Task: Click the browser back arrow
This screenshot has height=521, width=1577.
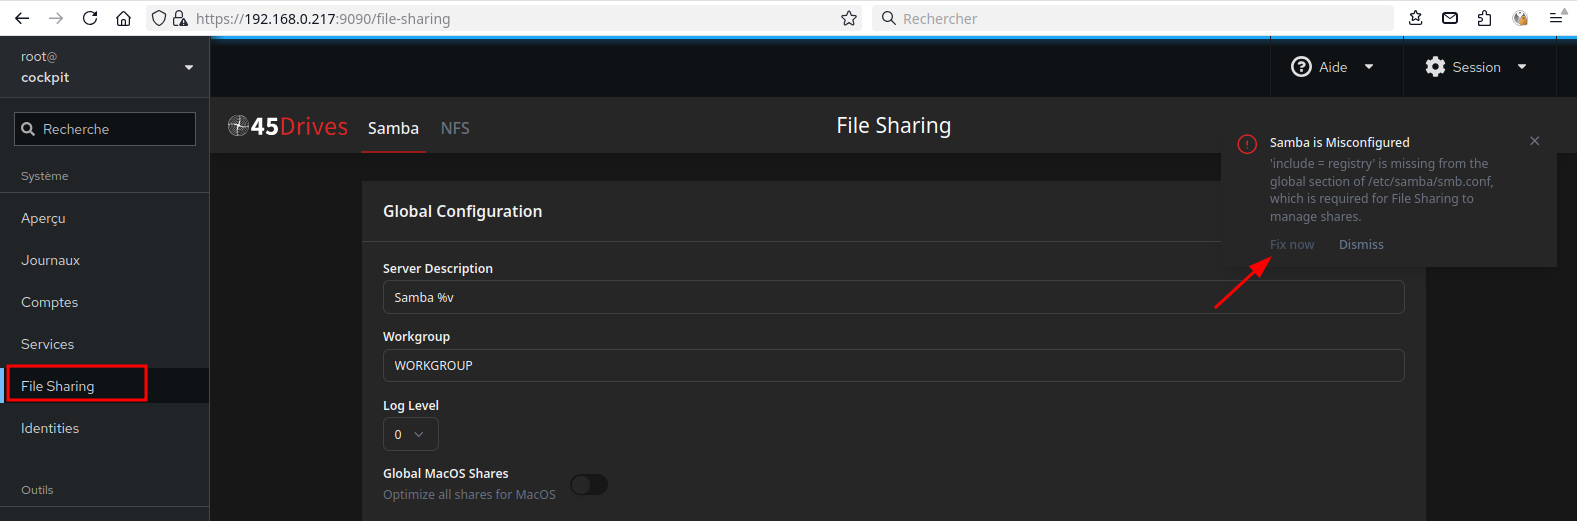Action: 22,18
